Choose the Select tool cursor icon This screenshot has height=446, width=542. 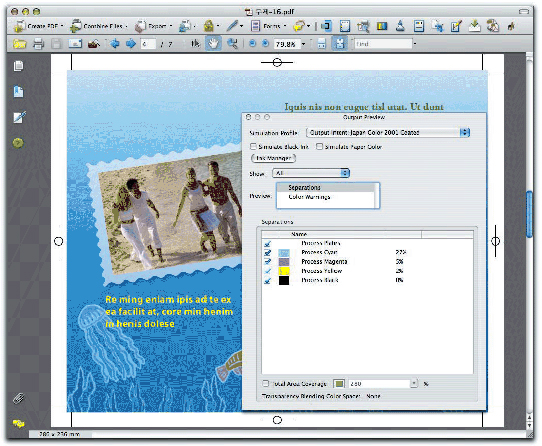click(x=196, y=44)
